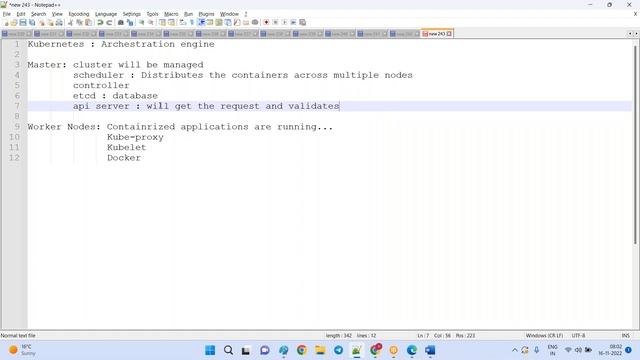Viewport: 640px width, 360px height.
Task: Click the Playback macro icon
Action: (x=284, y=22)
